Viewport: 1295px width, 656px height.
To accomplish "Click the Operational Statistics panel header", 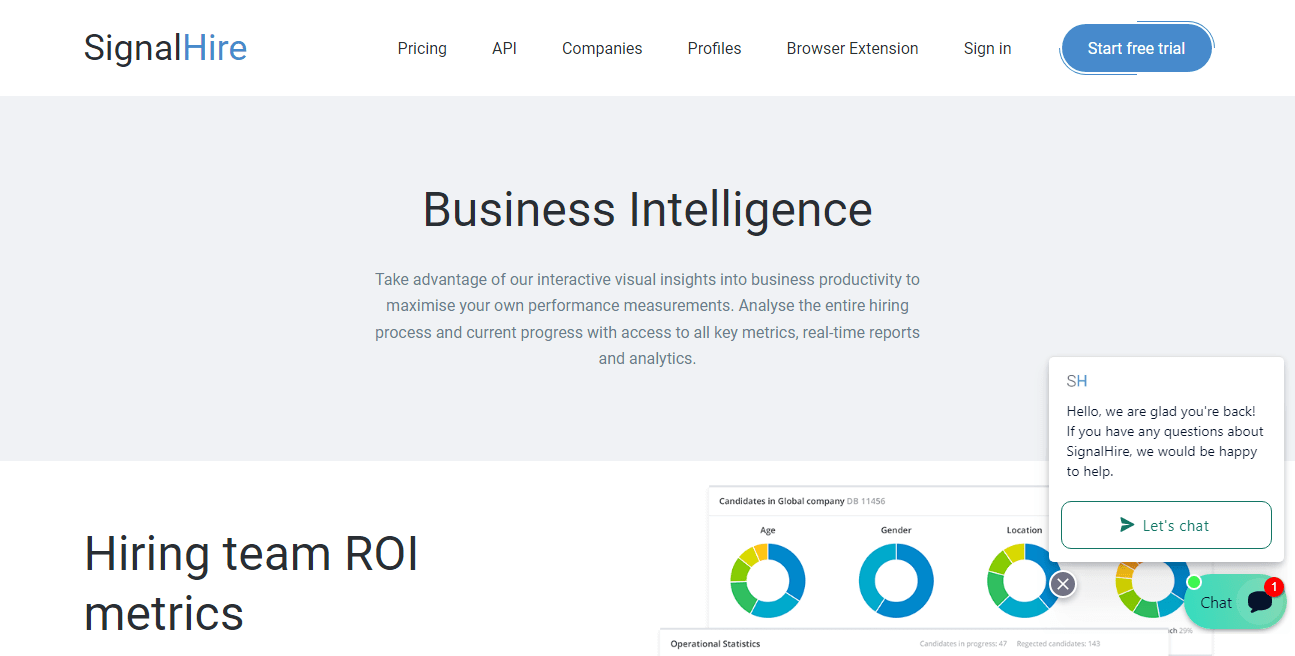I will point(715,644).
